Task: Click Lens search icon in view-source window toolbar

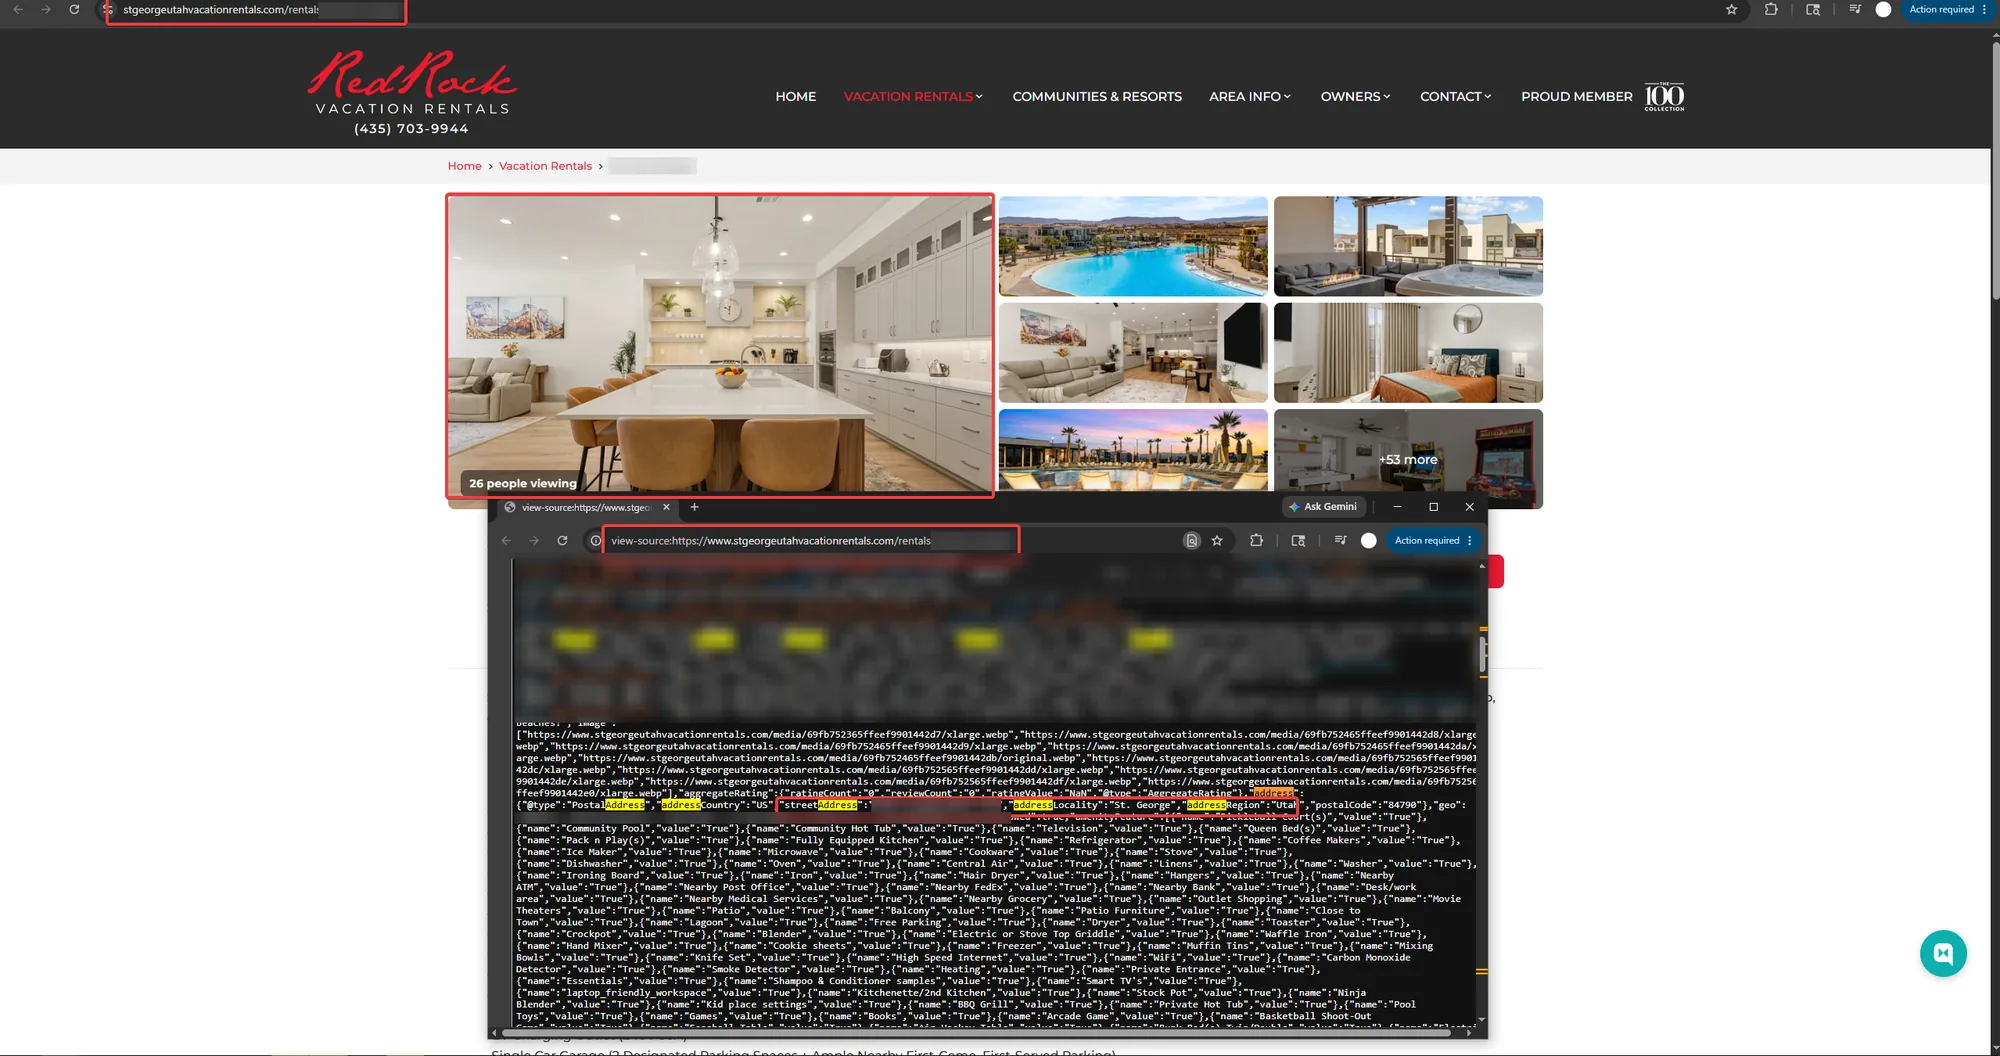Action: 1298,540
